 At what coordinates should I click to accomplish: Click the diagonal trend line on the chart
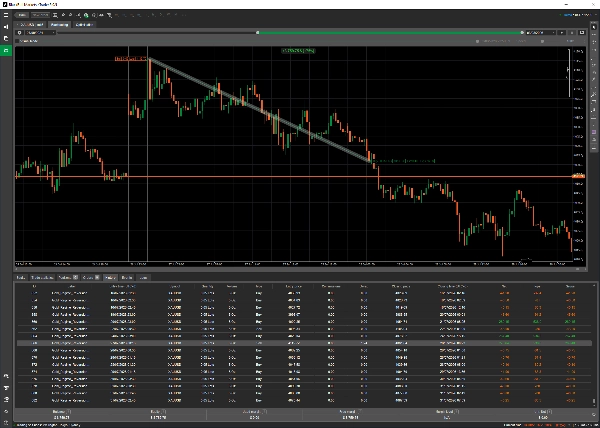(x=260, y=110)
